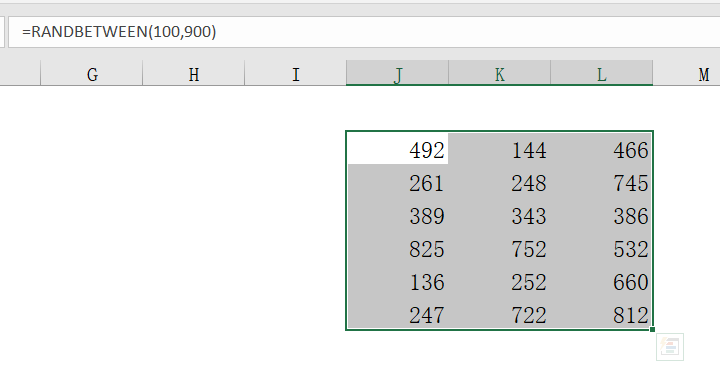Select cell containing 825
The image size is (720, 374).
pyautogui.click(x=398, y=247)
